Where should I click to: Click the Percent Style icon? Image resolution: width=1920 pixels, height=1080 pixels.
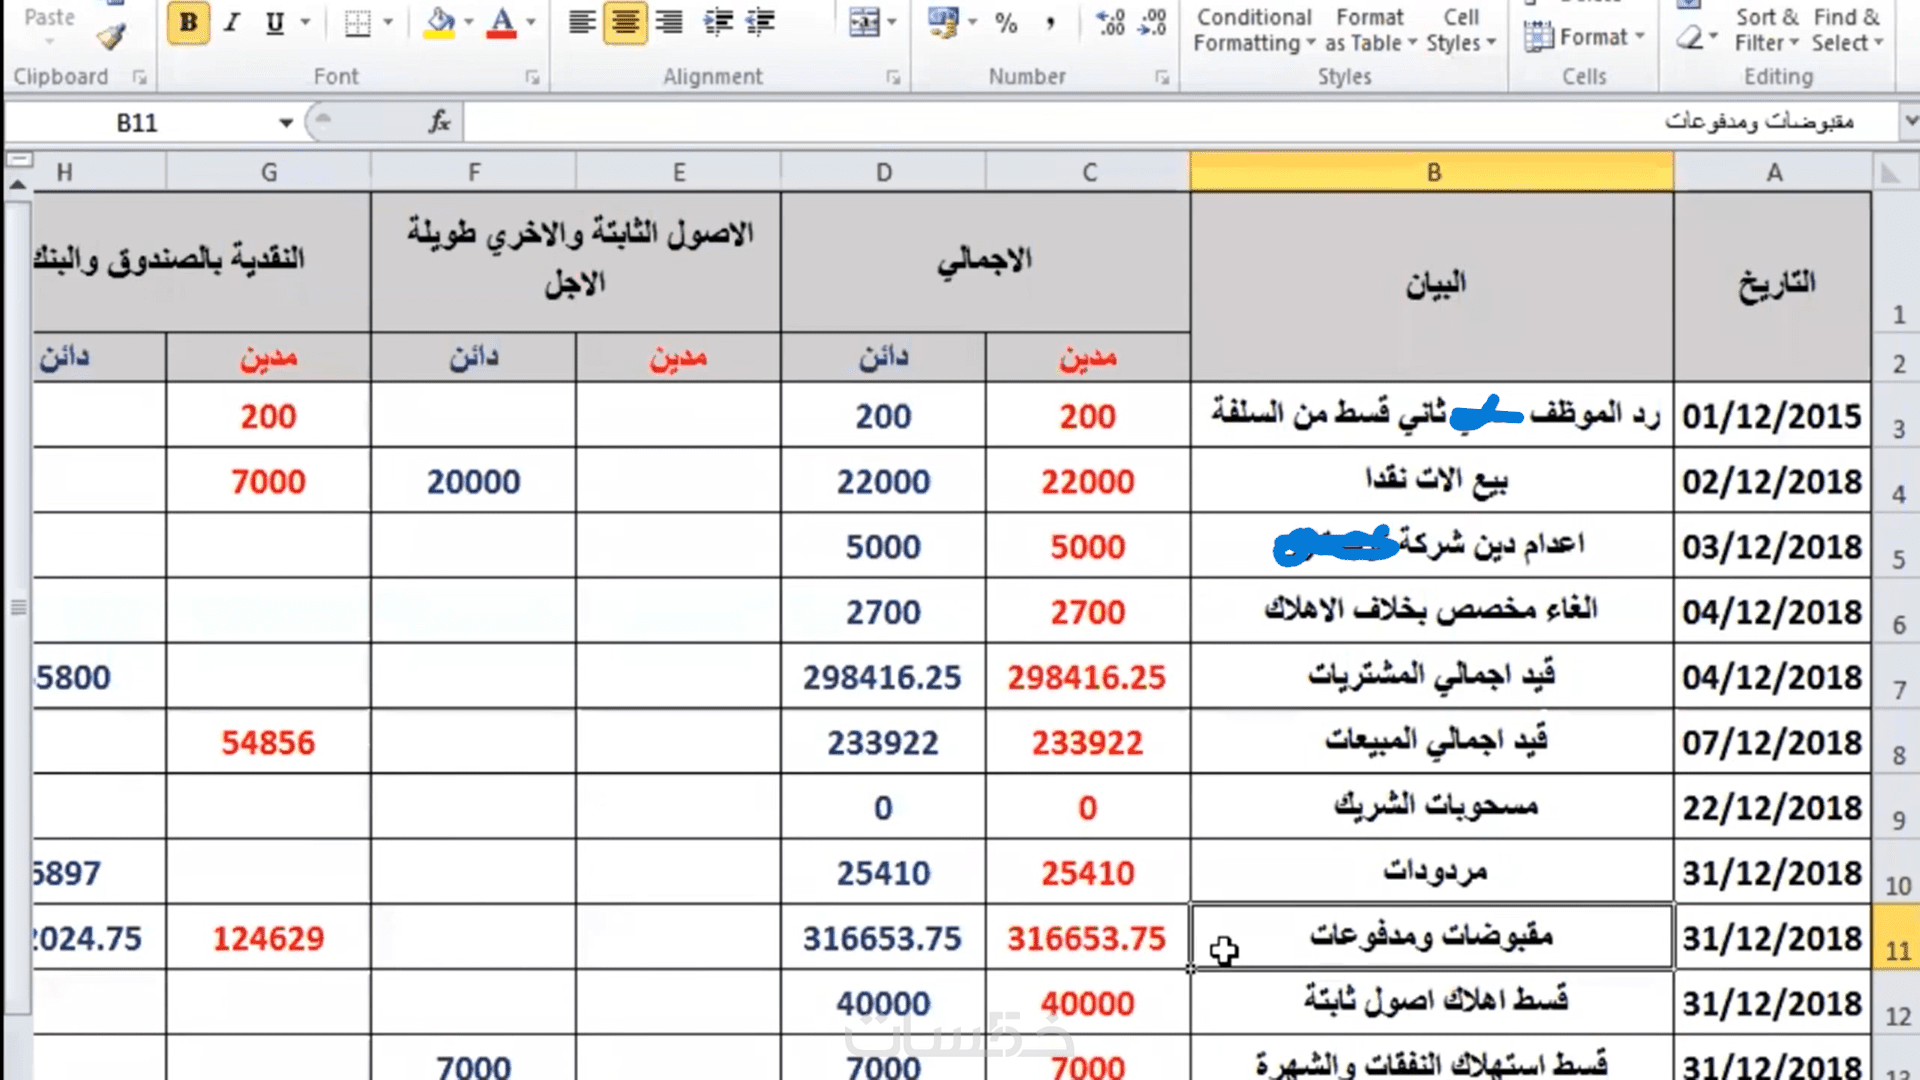(x=1006, y=22)
